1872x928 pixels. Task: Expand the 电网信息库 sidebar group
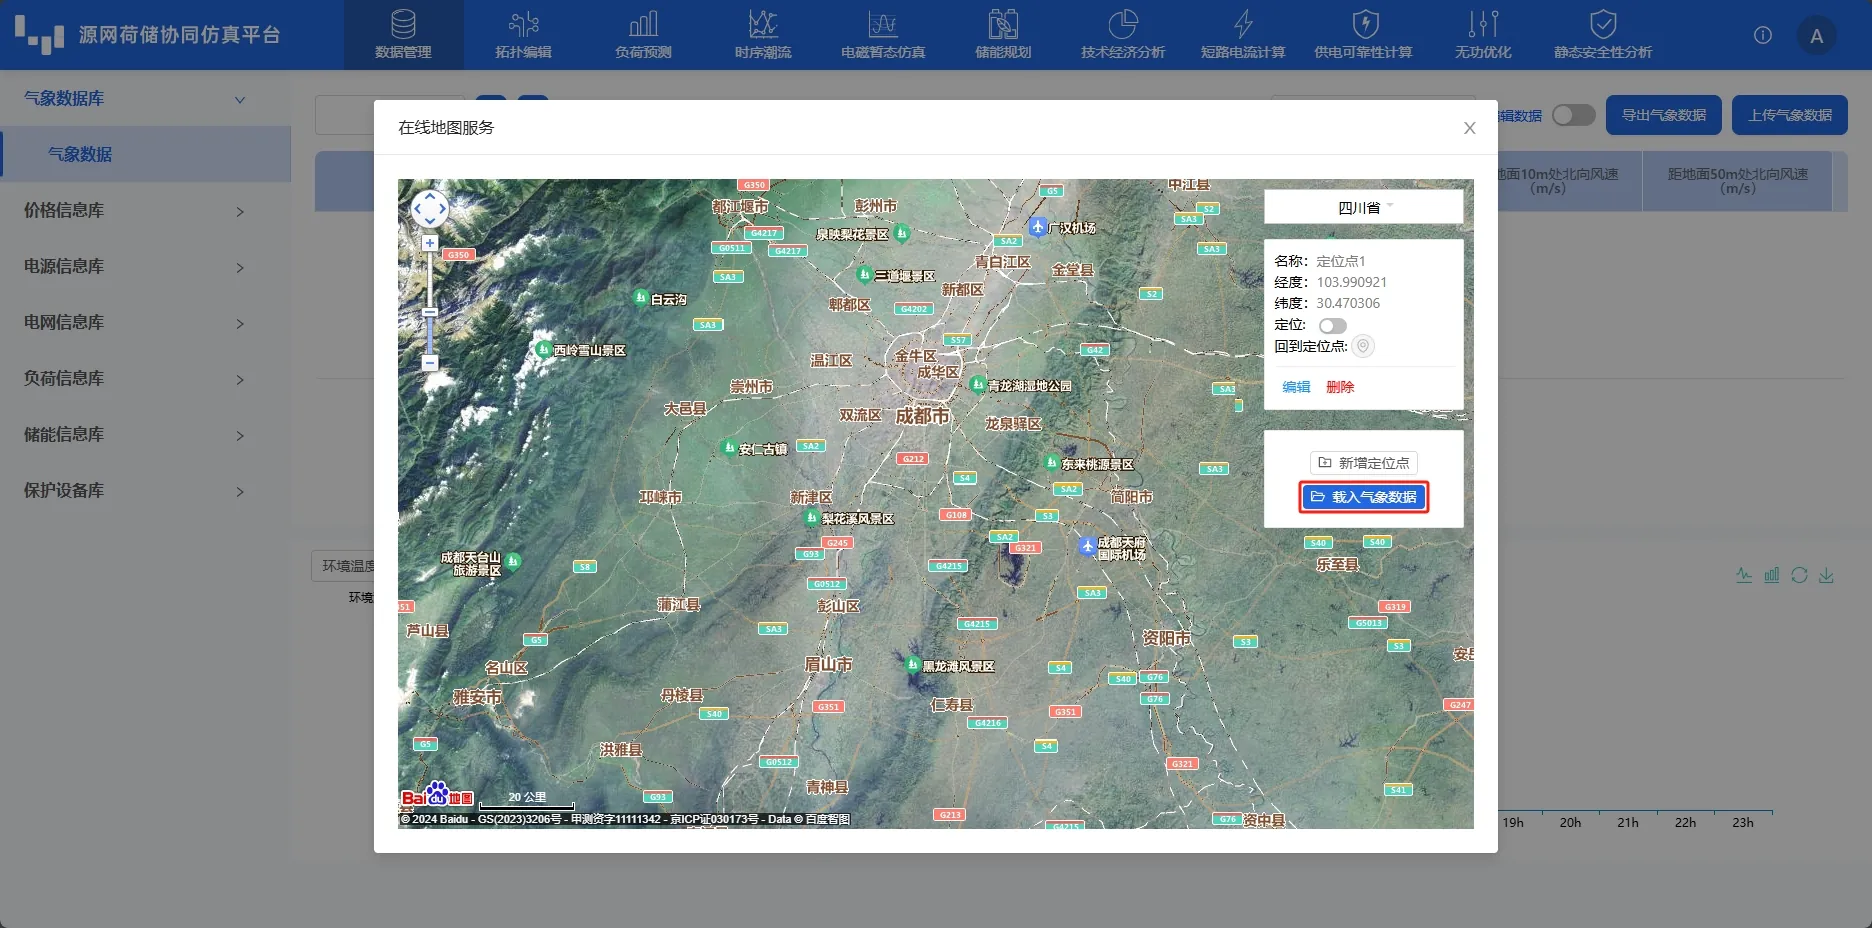pos(145,323)
